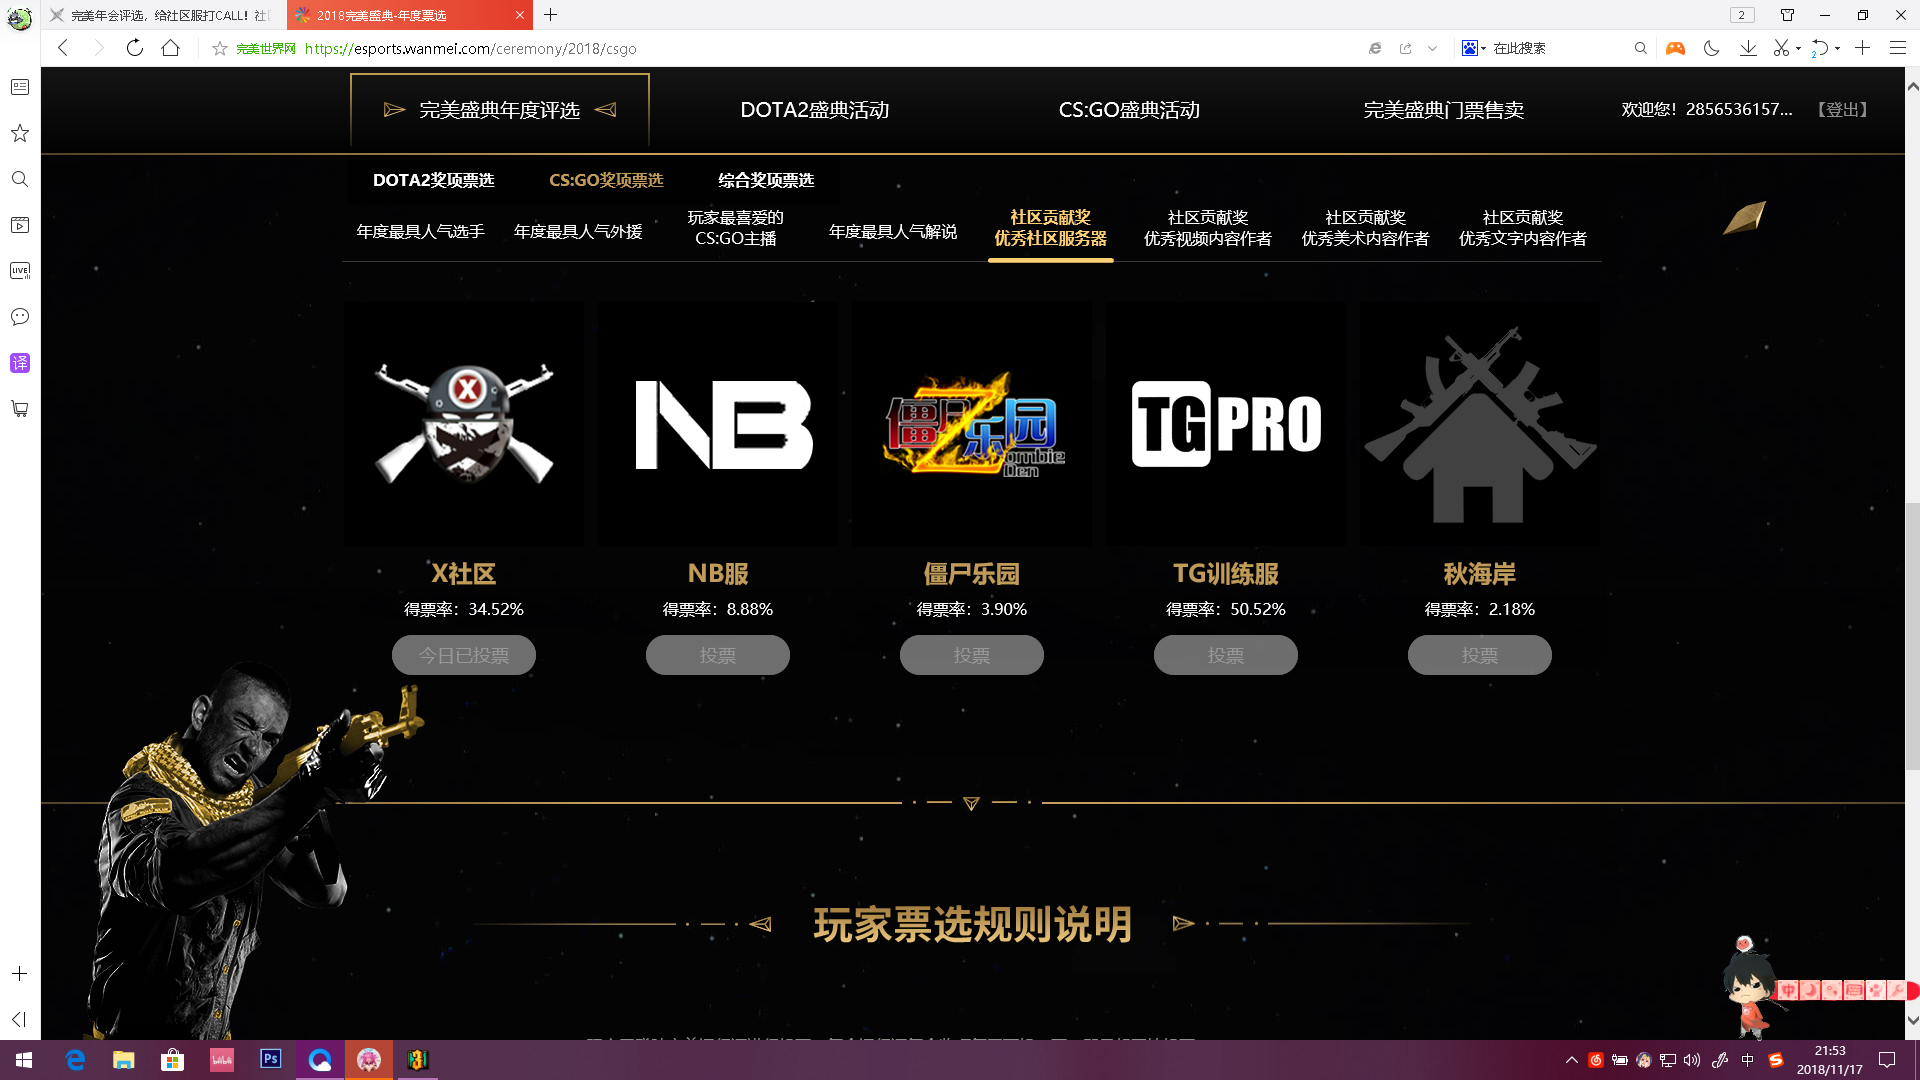This screenshot has width=1920, height=1080.
Task: Open the screenshot tool dropdown arrow
Action: [1797, 48]
